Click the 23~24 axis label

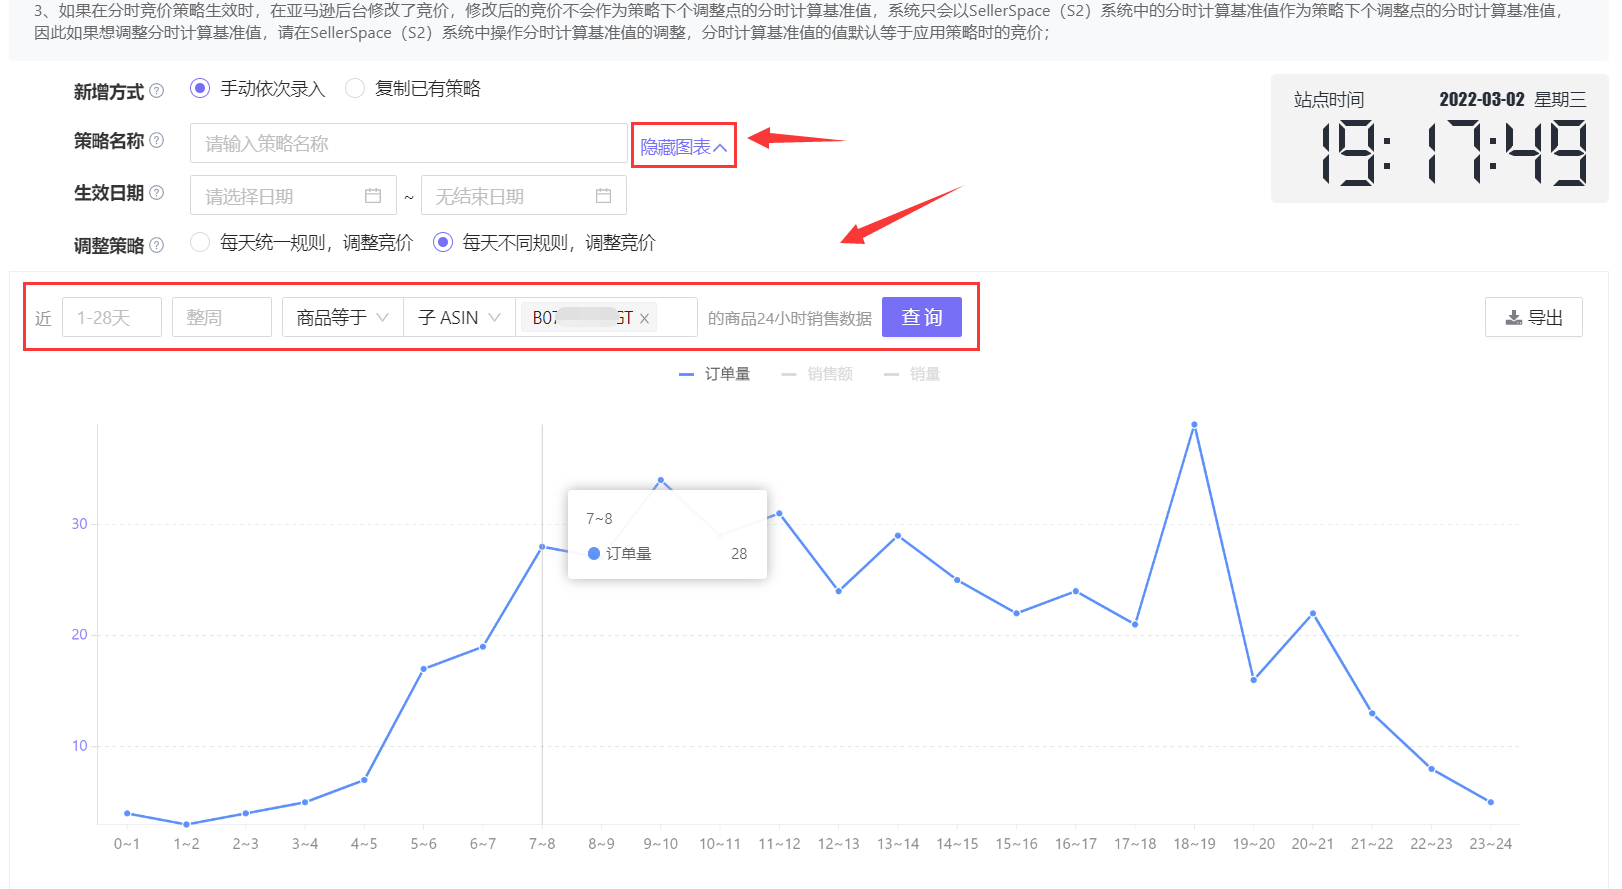point(1491,844)
